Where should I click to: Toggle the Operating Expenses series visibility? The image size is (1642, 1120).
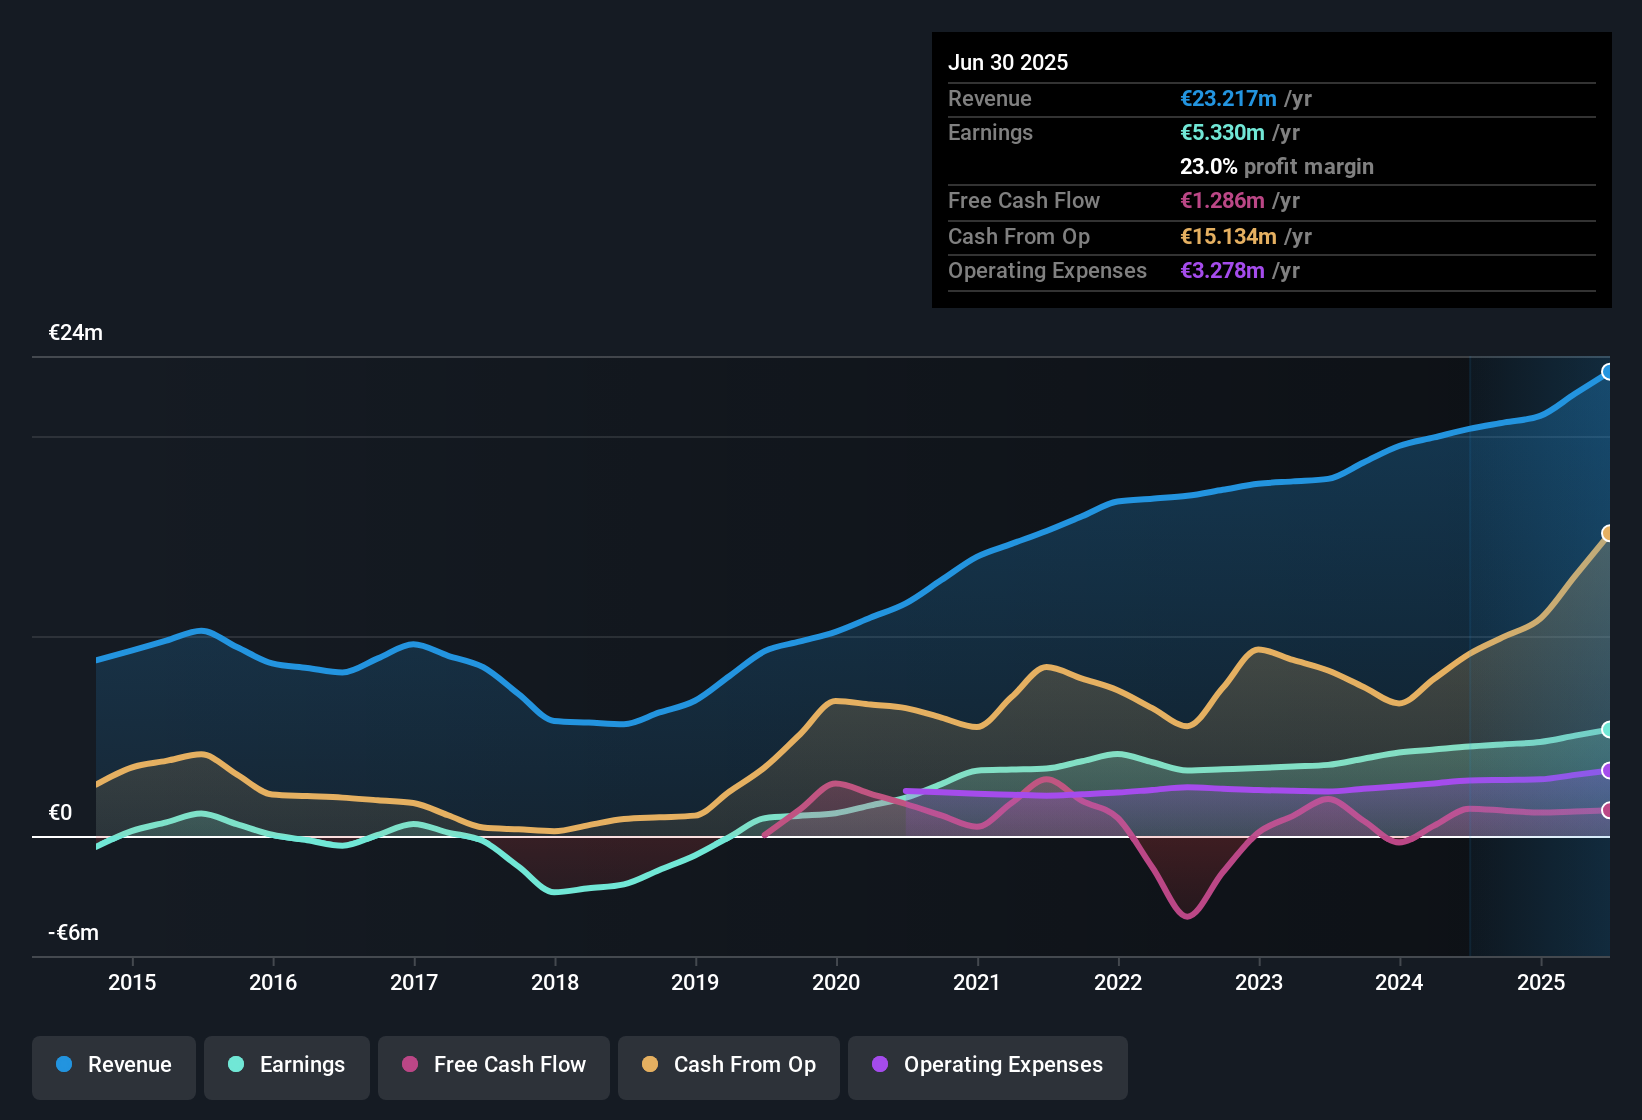[x=987, y=1067]
